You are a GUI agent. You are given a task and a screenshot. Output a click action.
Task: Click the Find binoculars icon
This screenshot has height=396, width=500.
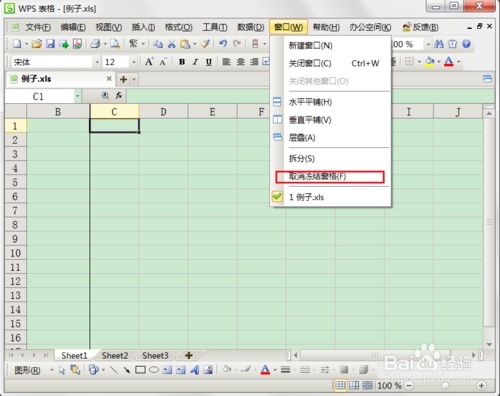pos(439,44)
